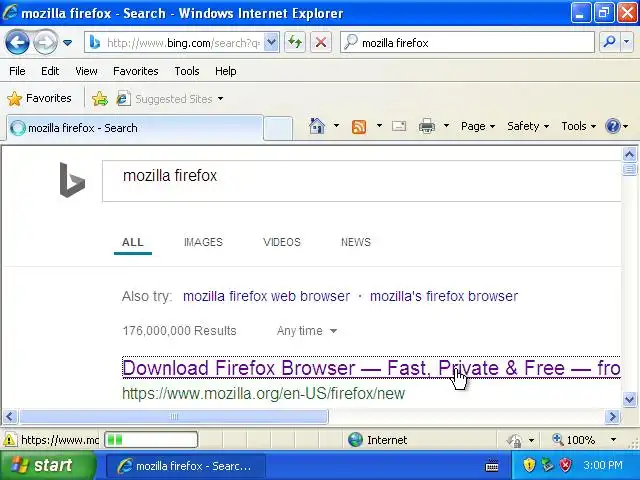Open the Any time filter dropdown
Viewport: 640px width, 480px height.
tap(307, 331)
